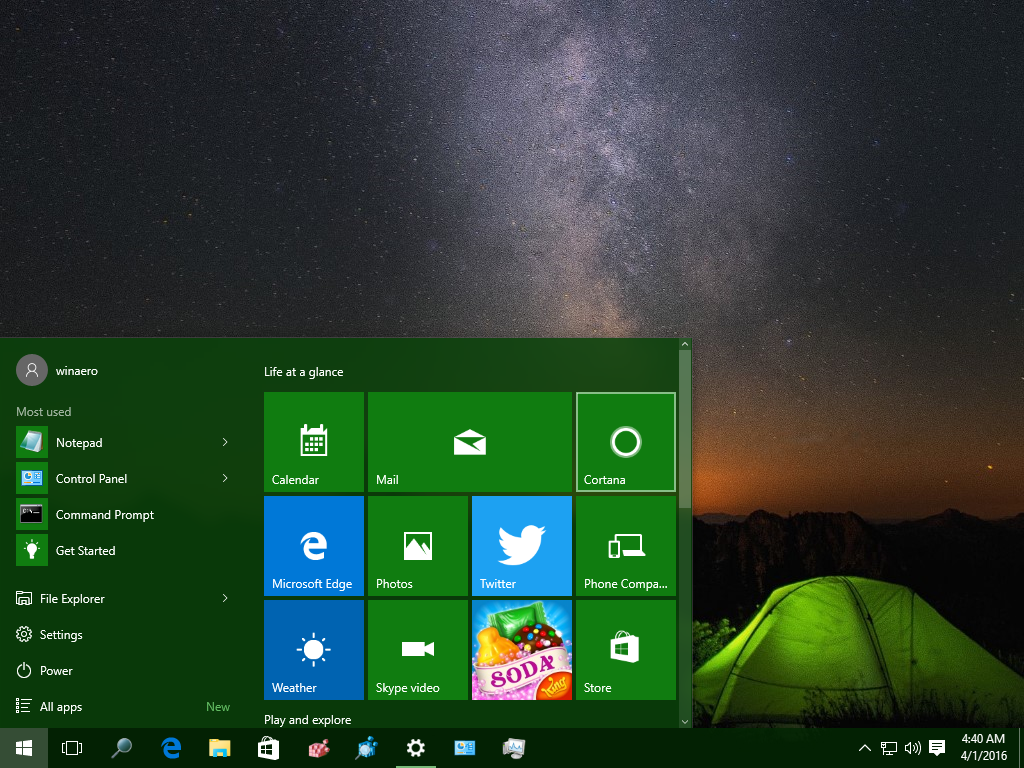The image size is (1024, 768).
Task: Check the Weather tile
Action: click(x=313, y=649)
